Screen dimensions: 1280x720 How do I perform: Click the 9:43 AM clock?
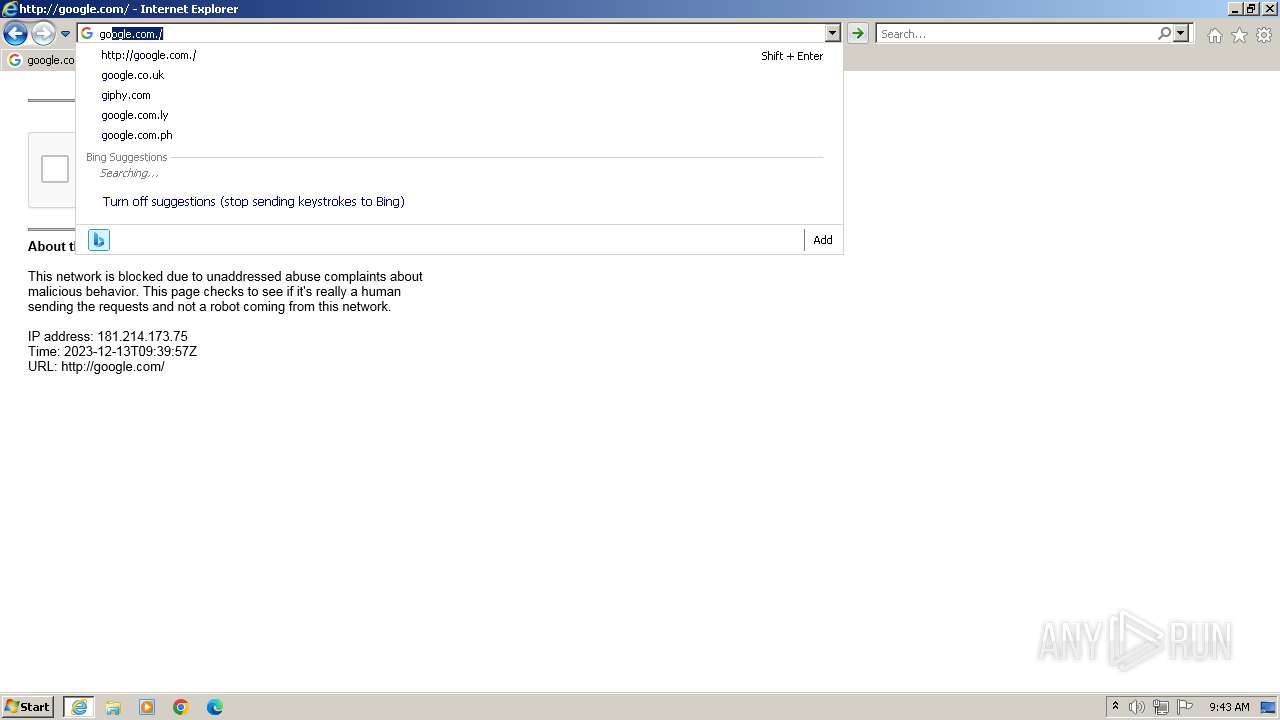(1229, 707)
